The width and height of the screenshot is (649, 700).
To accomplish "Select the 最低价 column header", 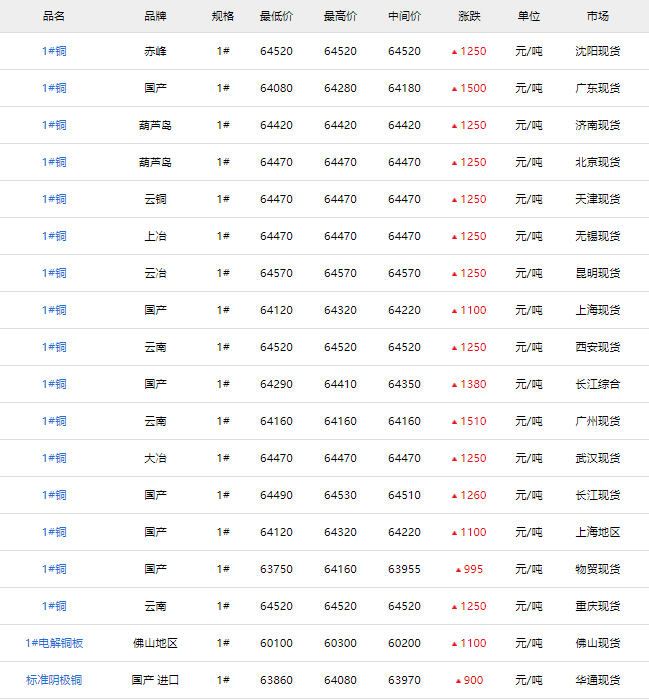I will pos(276,16).
